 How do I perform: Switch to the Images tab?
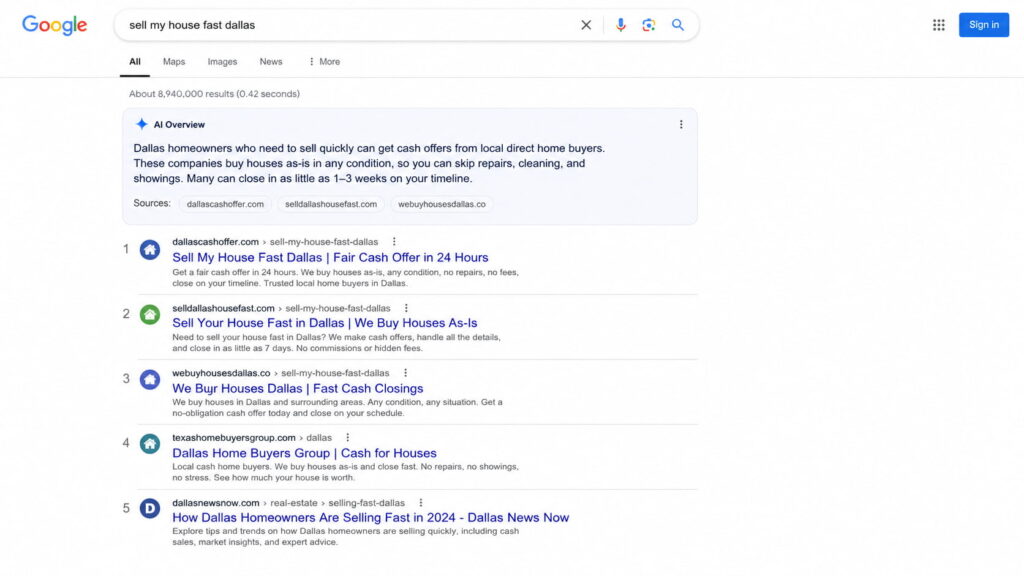click(222, 62)
